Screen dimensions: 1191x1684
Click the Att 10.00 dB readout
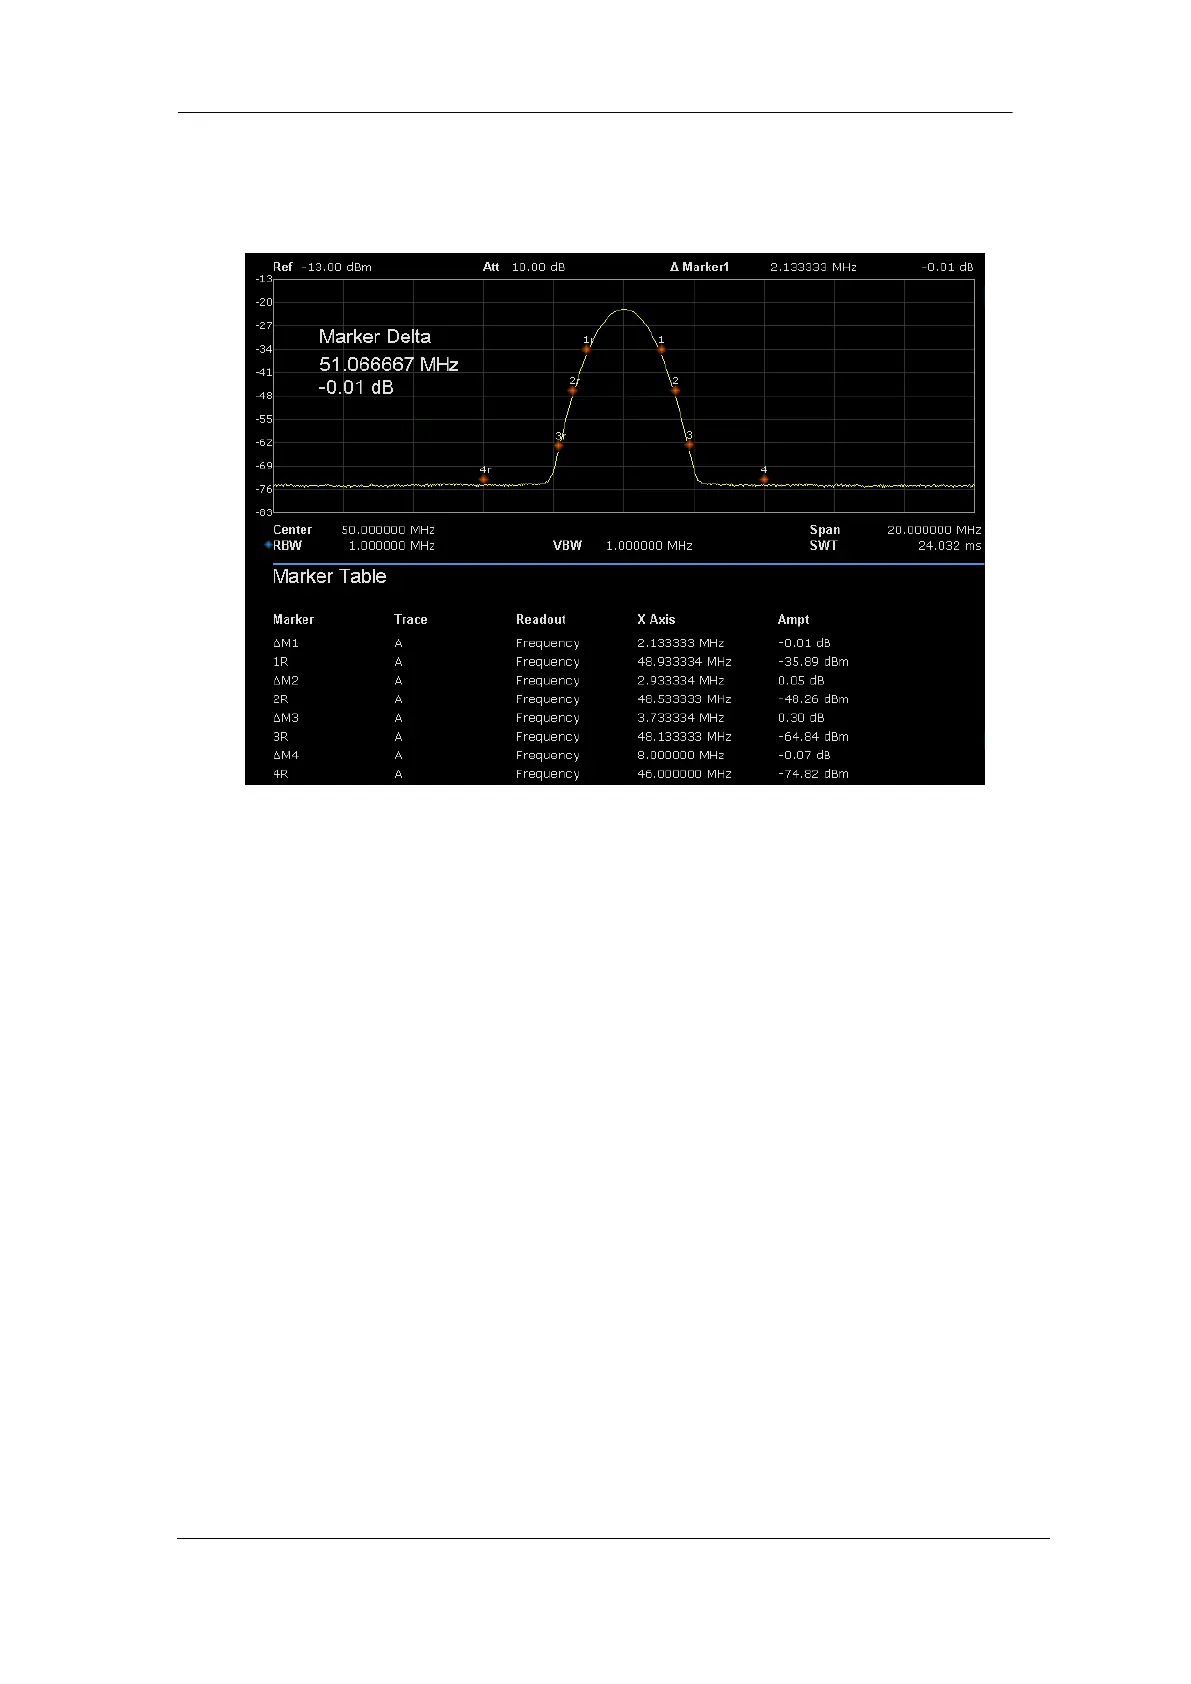(524, 267)
